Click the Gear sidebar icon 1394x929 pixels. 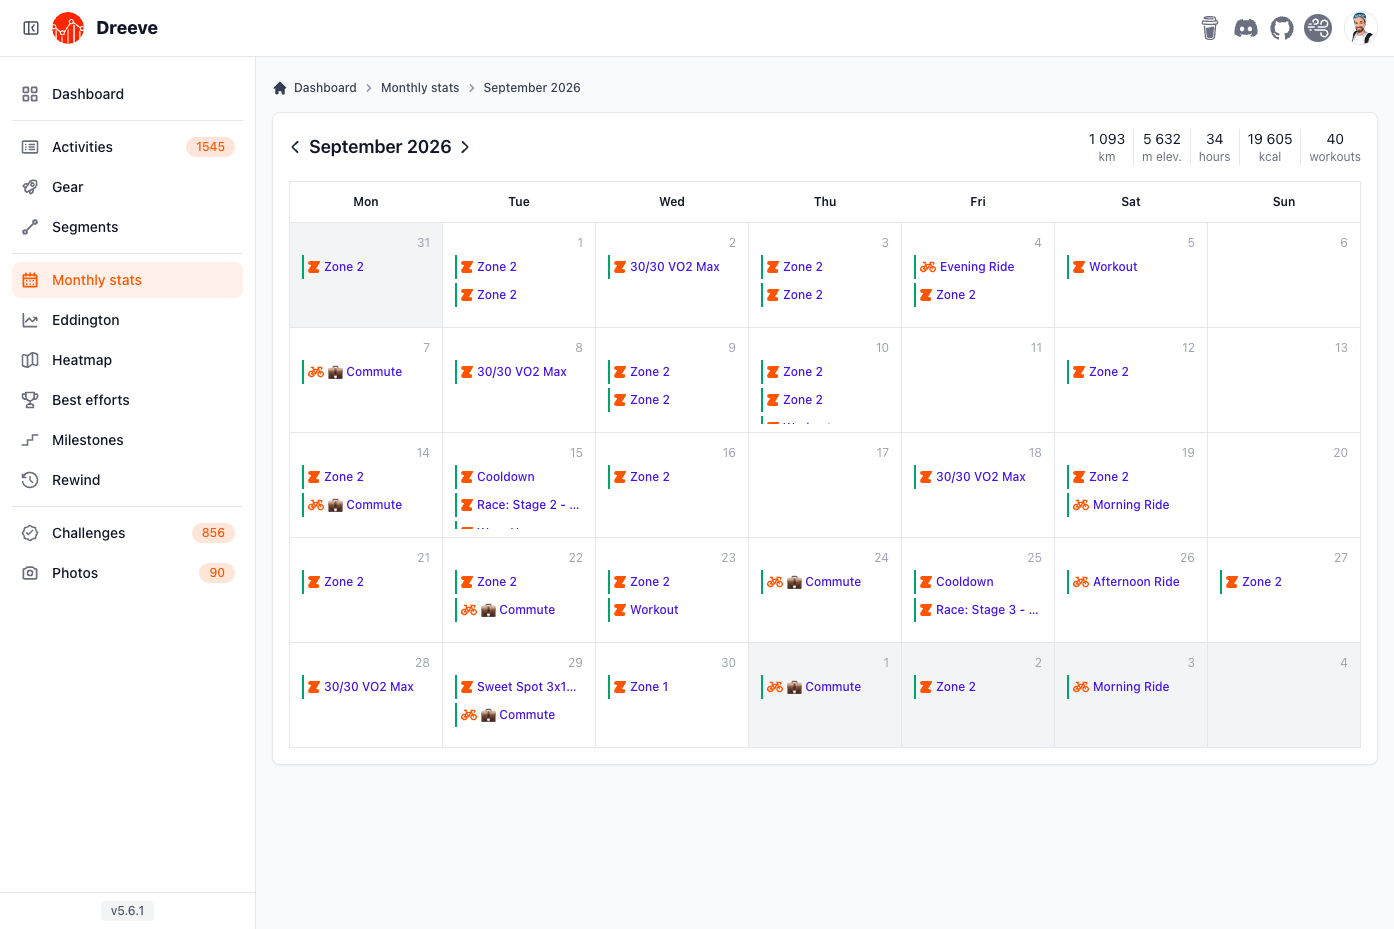pos(30,187)
